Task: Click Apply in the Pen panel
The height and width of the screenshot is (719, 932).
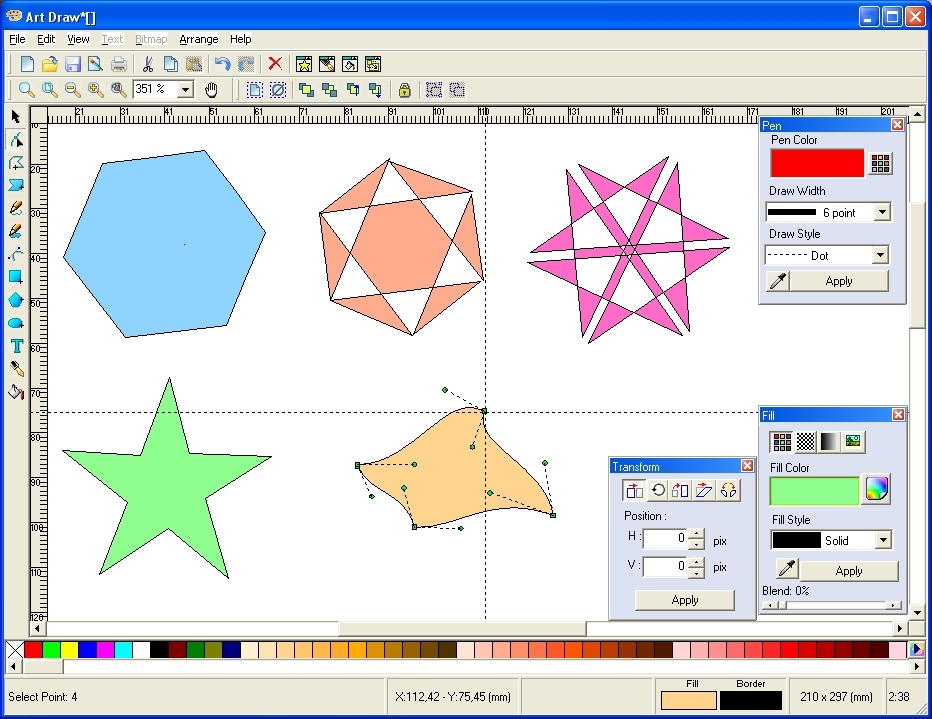Action: 838,281
